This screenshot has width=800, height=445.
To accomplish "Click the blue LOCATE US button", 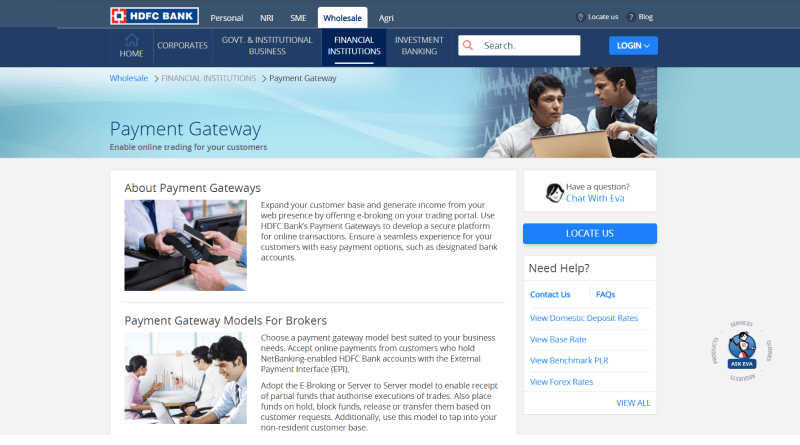I will pos(590,233).
